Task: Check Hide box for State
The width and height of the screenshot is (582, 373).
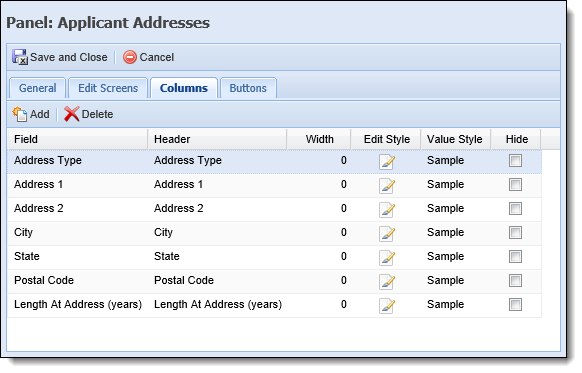Action: point(515,256)
